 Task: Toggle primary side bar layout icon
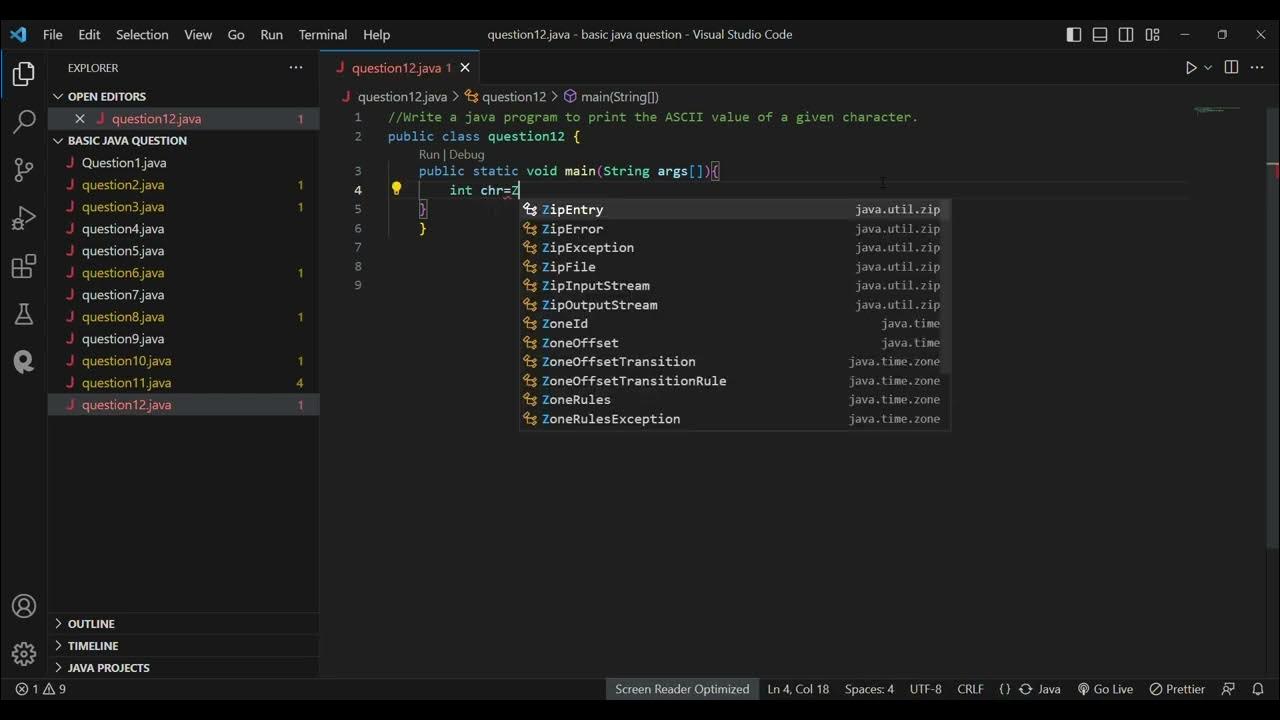point(1074,34)
